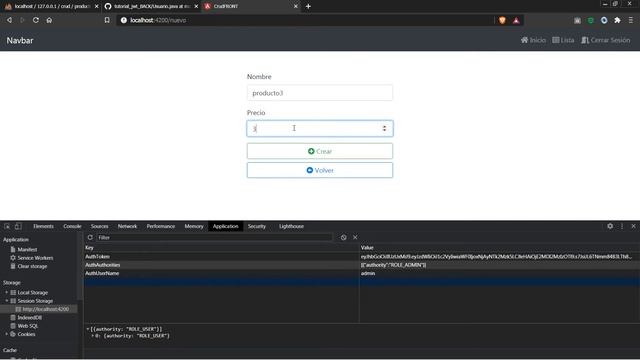Open a new browser tab

[x=308, y=6]
